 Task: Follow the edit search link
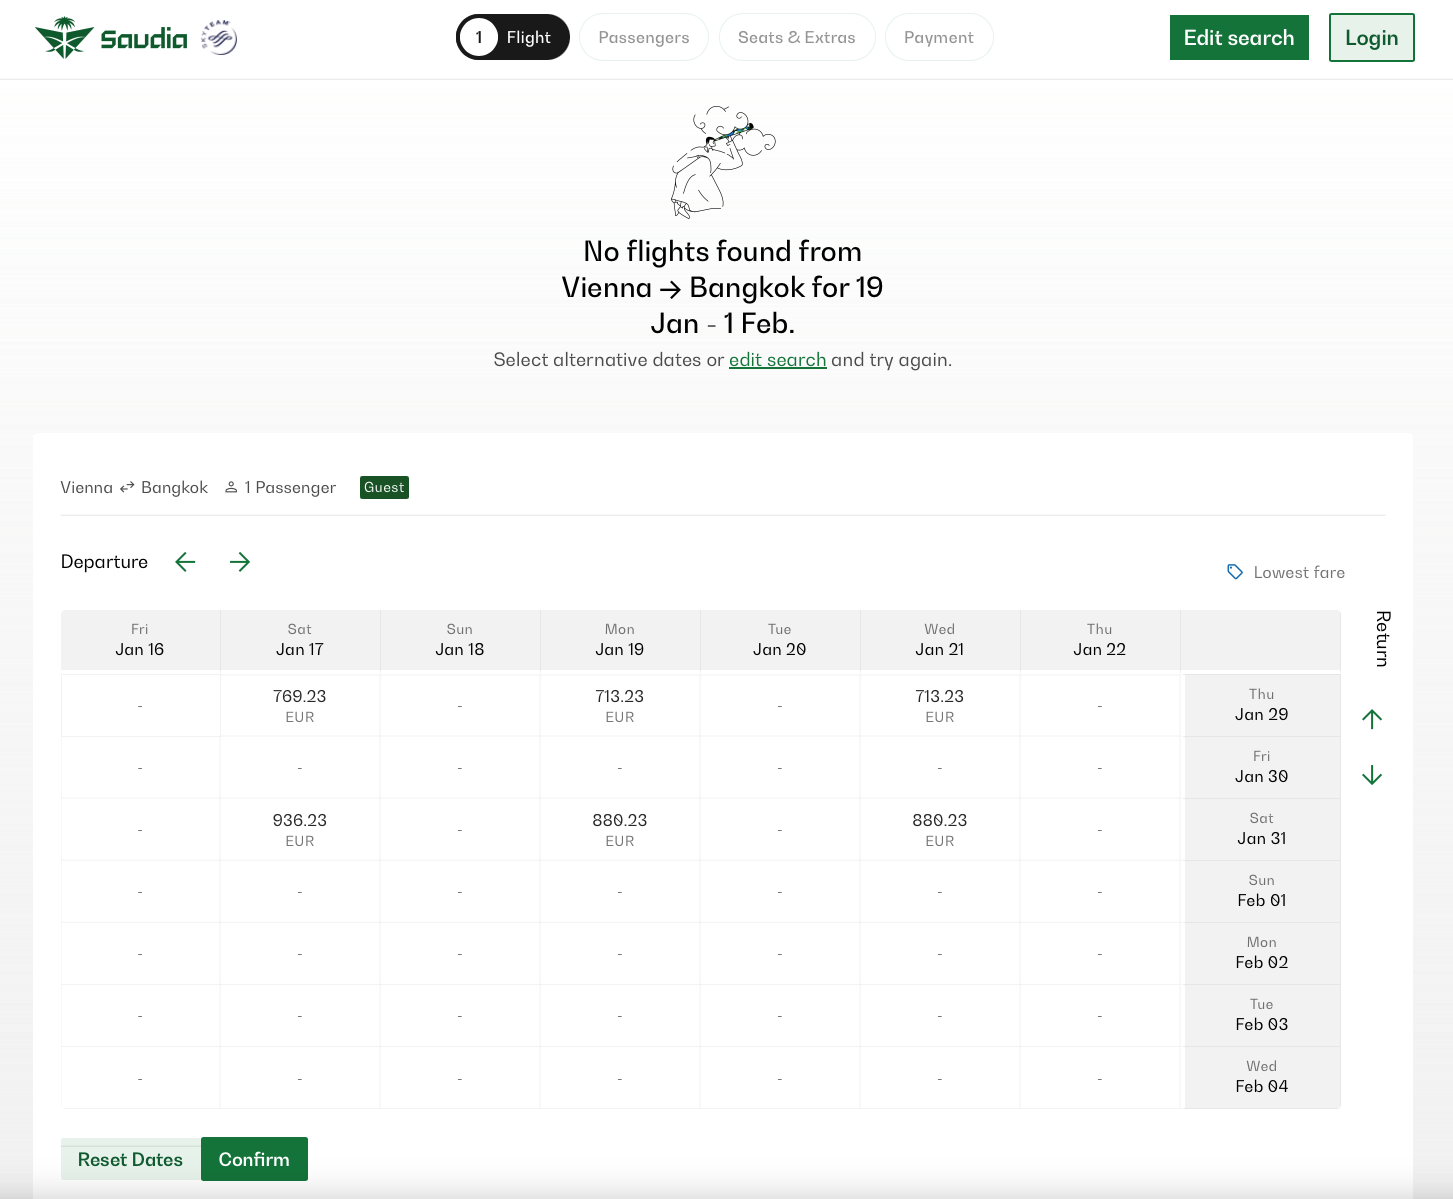tap(778, 360)
